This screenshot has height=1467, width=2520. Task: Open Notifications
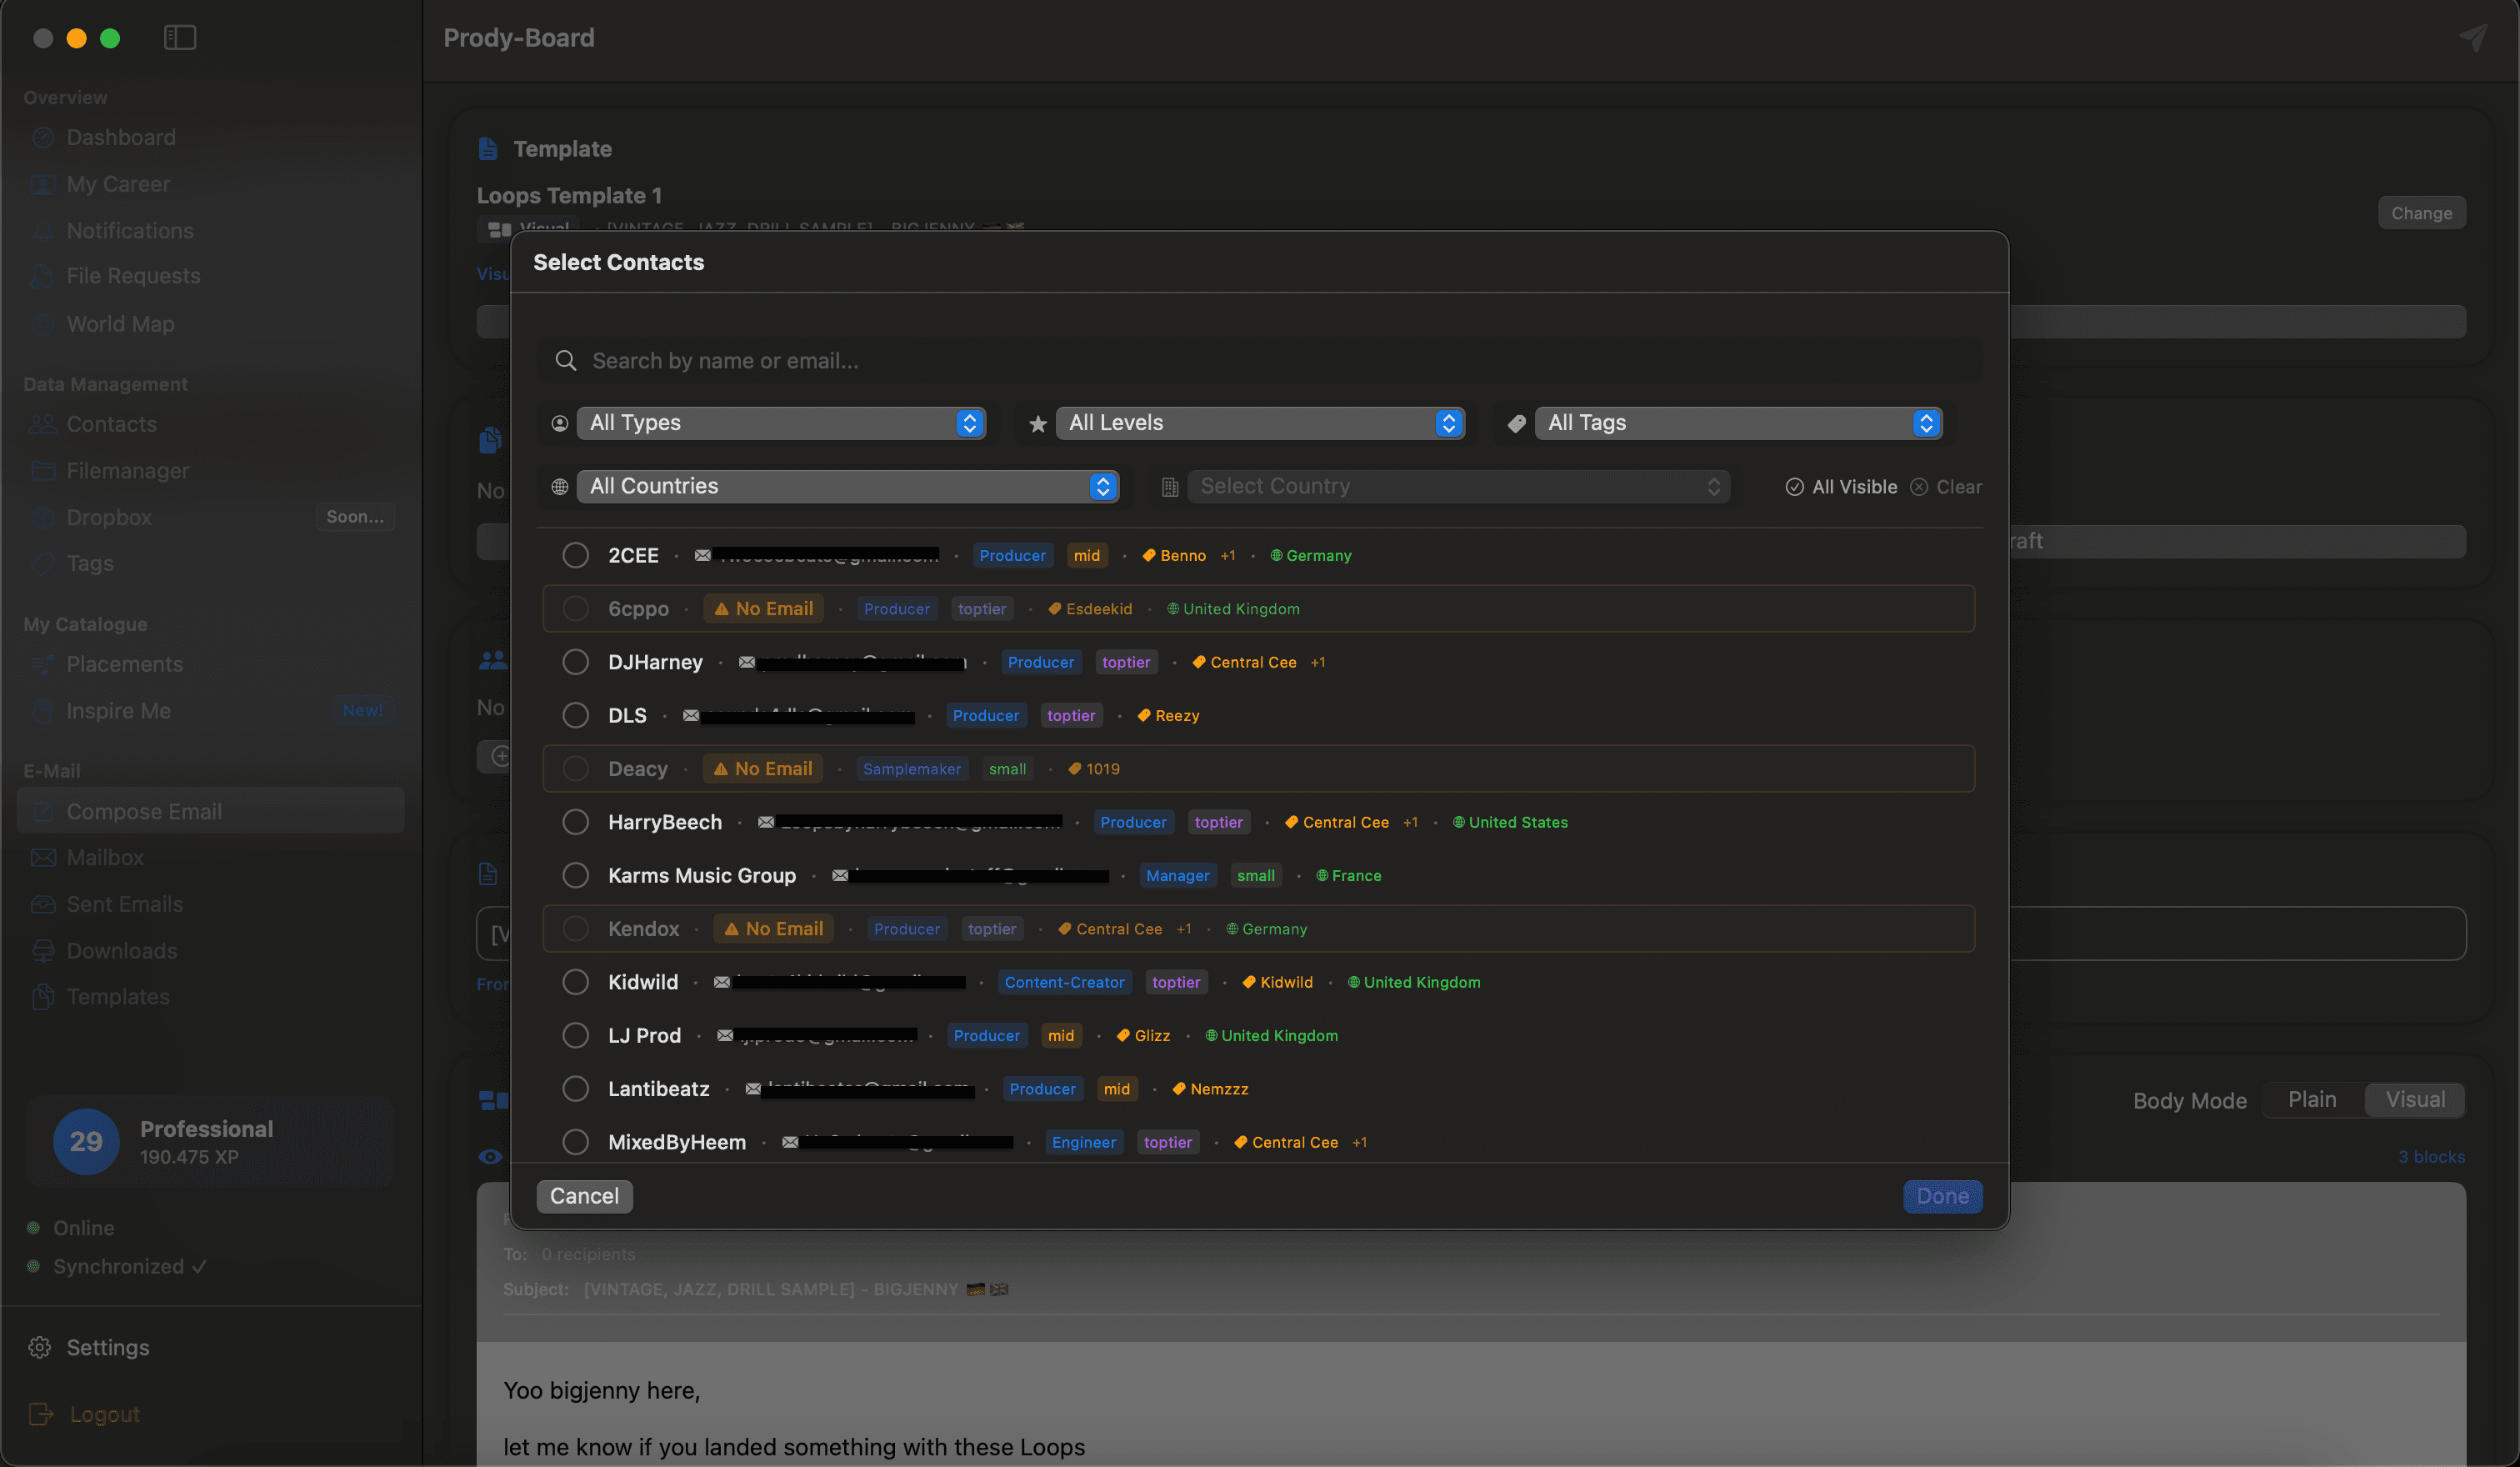(x=129, y=230)
